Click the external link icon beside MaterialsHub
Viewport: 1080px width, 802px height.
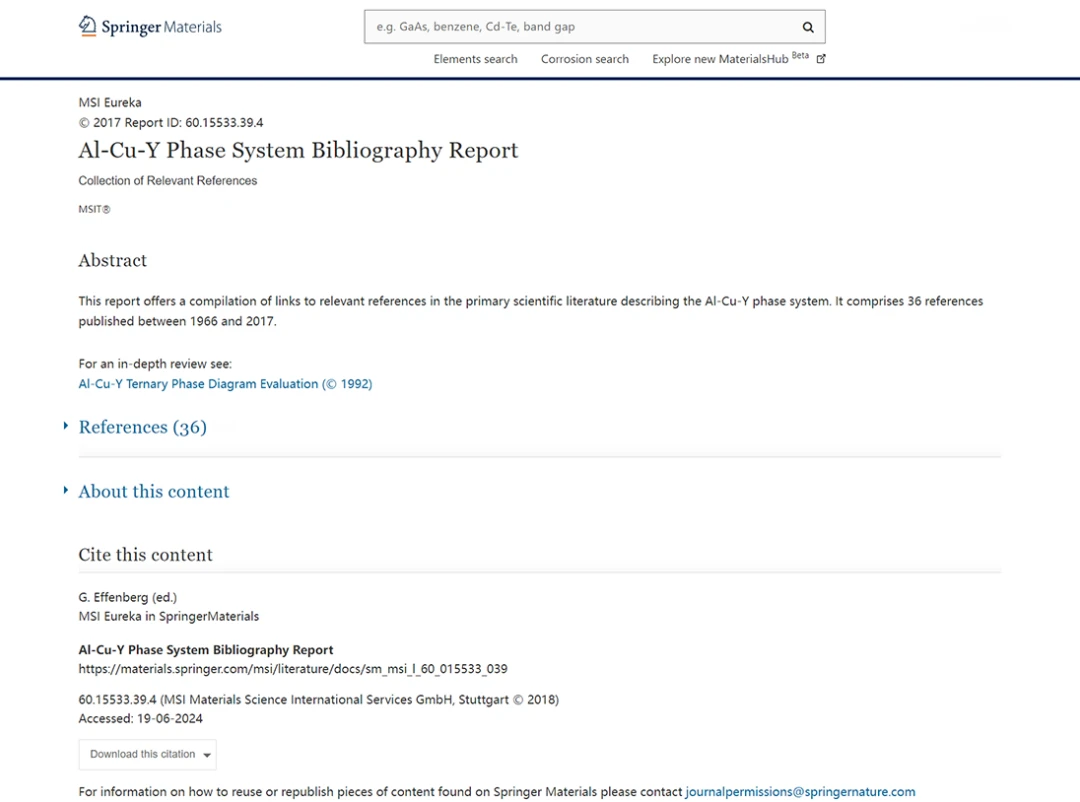tap(821, 59)
